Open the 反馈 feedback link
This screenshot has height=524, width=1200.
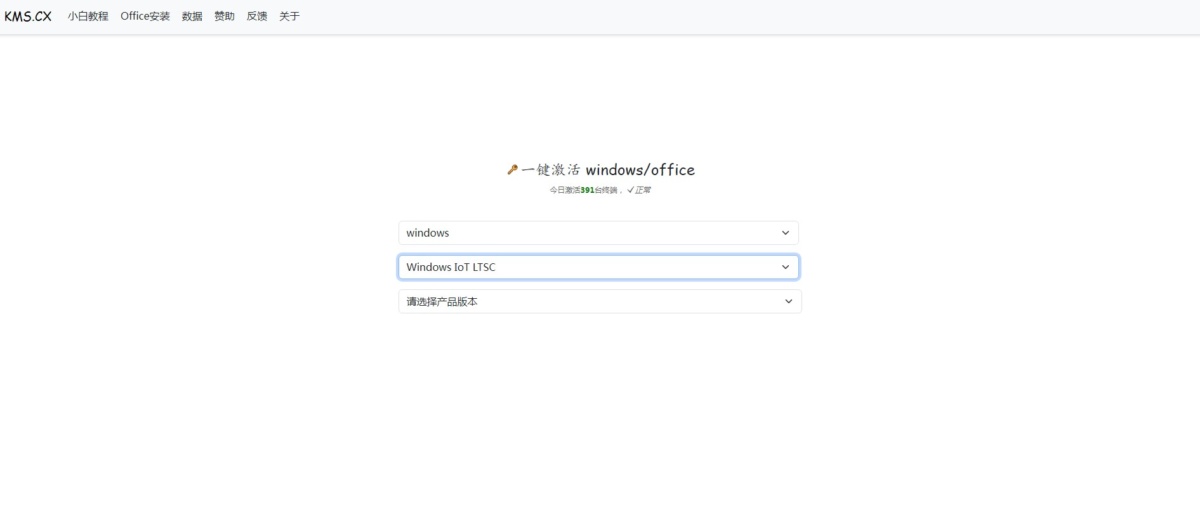(x=257, y=16)
